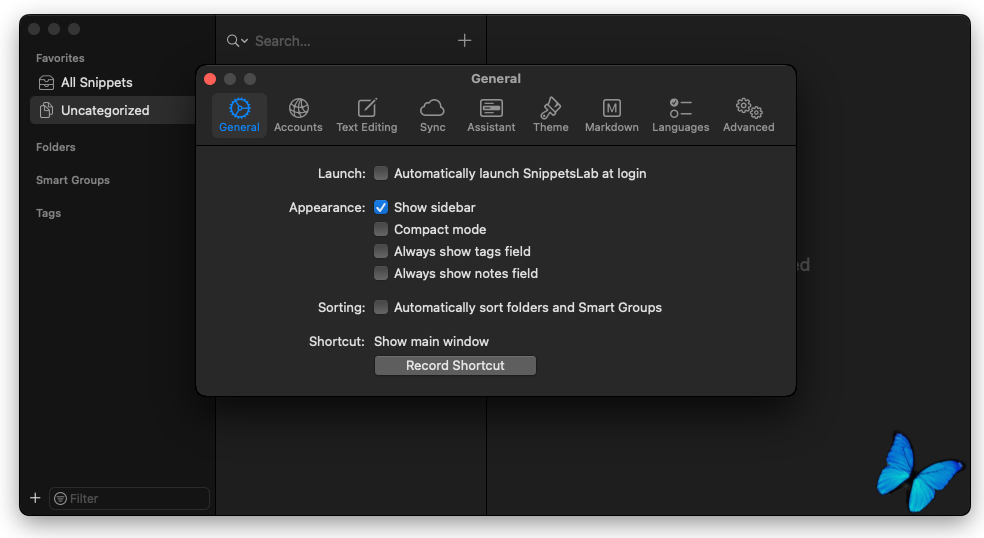Click the Tags section header

(x=48, y=213)
